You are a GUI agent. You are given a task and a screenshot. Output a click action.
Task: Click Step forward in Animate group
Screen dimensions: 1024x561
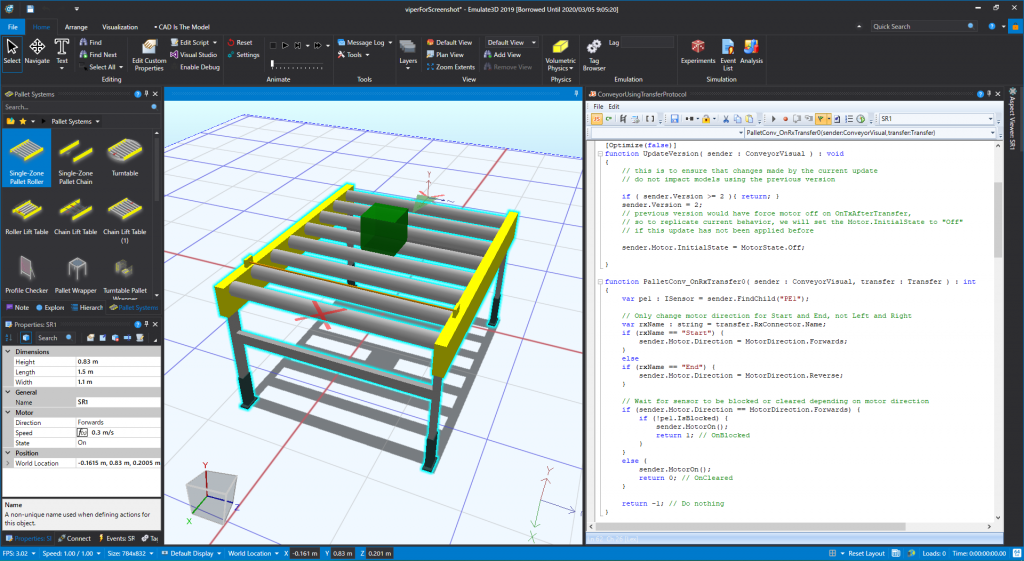(x=298, y=45)
